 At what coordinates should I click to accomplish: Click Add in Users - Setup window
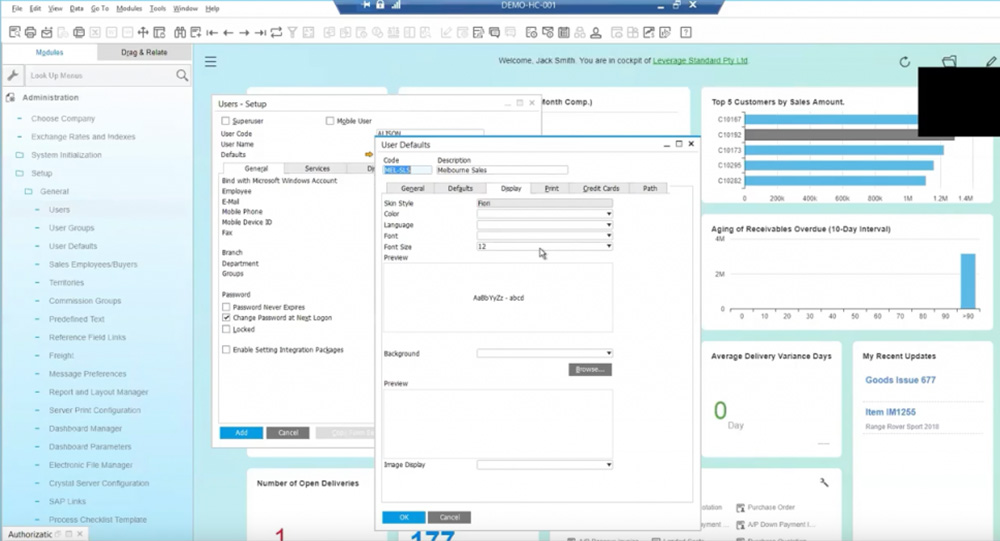coord(241,433)
